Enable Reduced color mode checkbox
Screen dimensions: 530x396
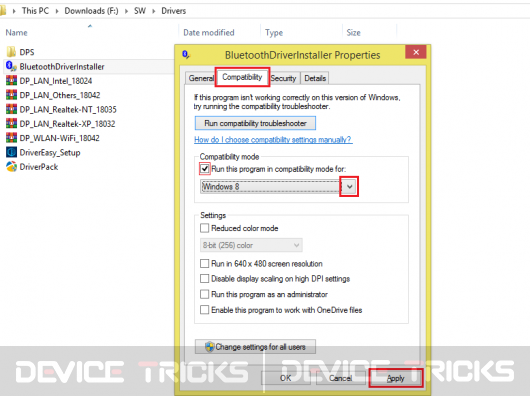click(204, 228)
